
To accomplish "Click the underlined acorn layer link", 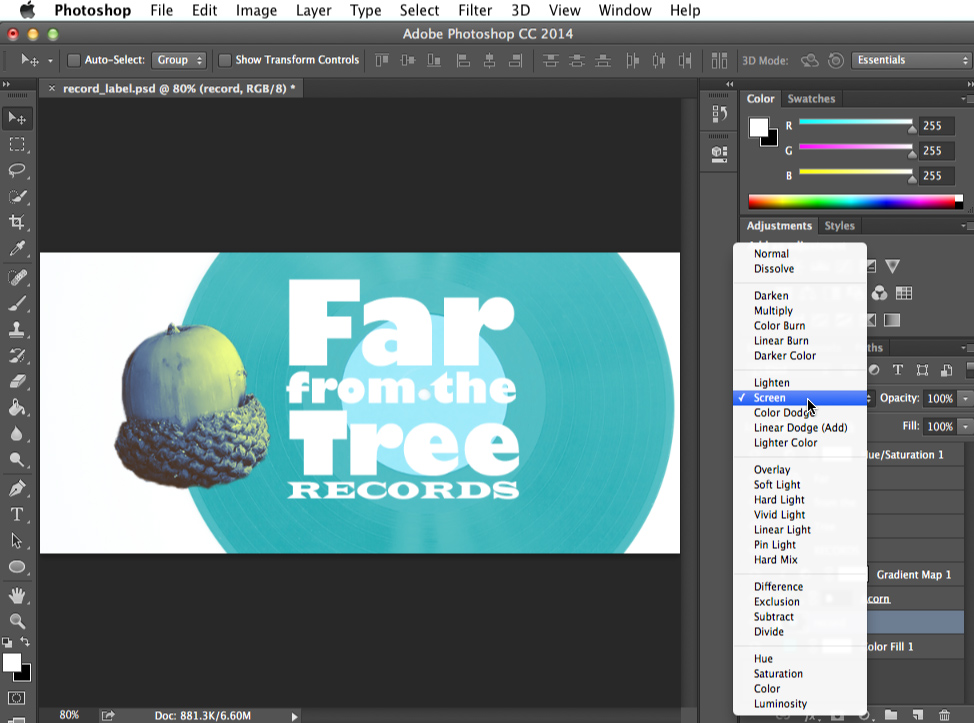I will (877, 598).
